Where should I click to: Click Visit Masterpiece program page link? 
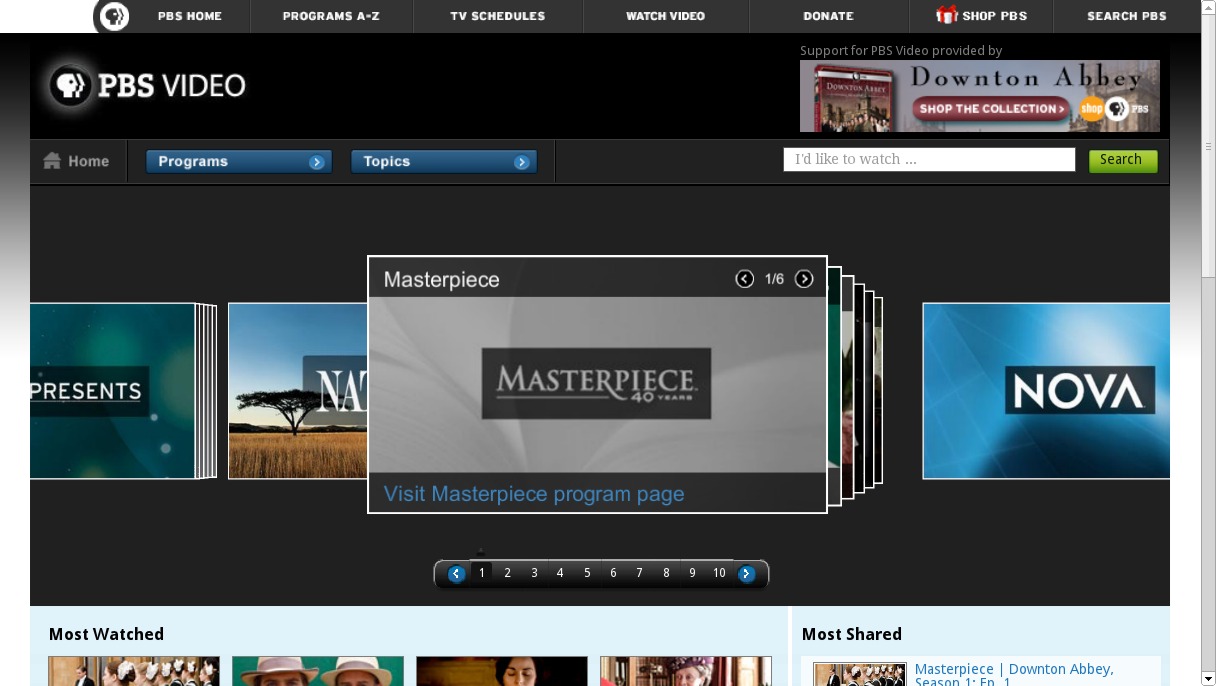[534, 494]
